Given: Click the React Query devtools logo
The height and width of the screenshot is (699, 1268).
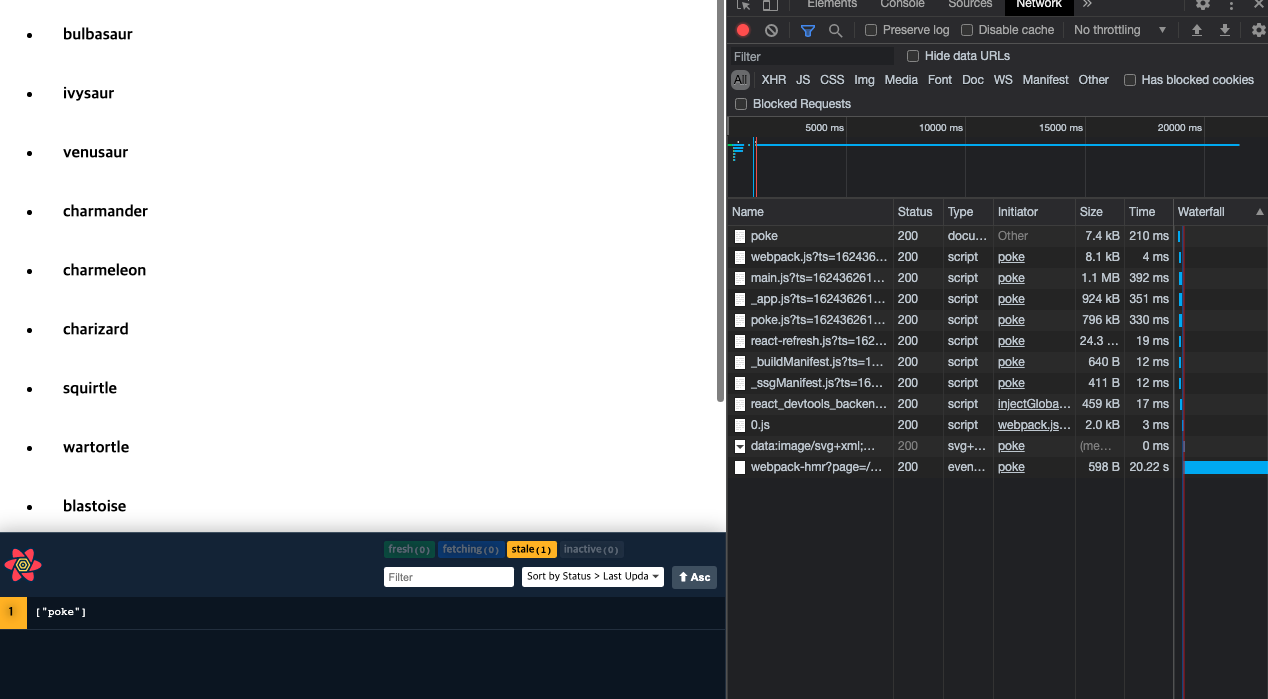Looking at the screenshot, I should tap(23, 565).
